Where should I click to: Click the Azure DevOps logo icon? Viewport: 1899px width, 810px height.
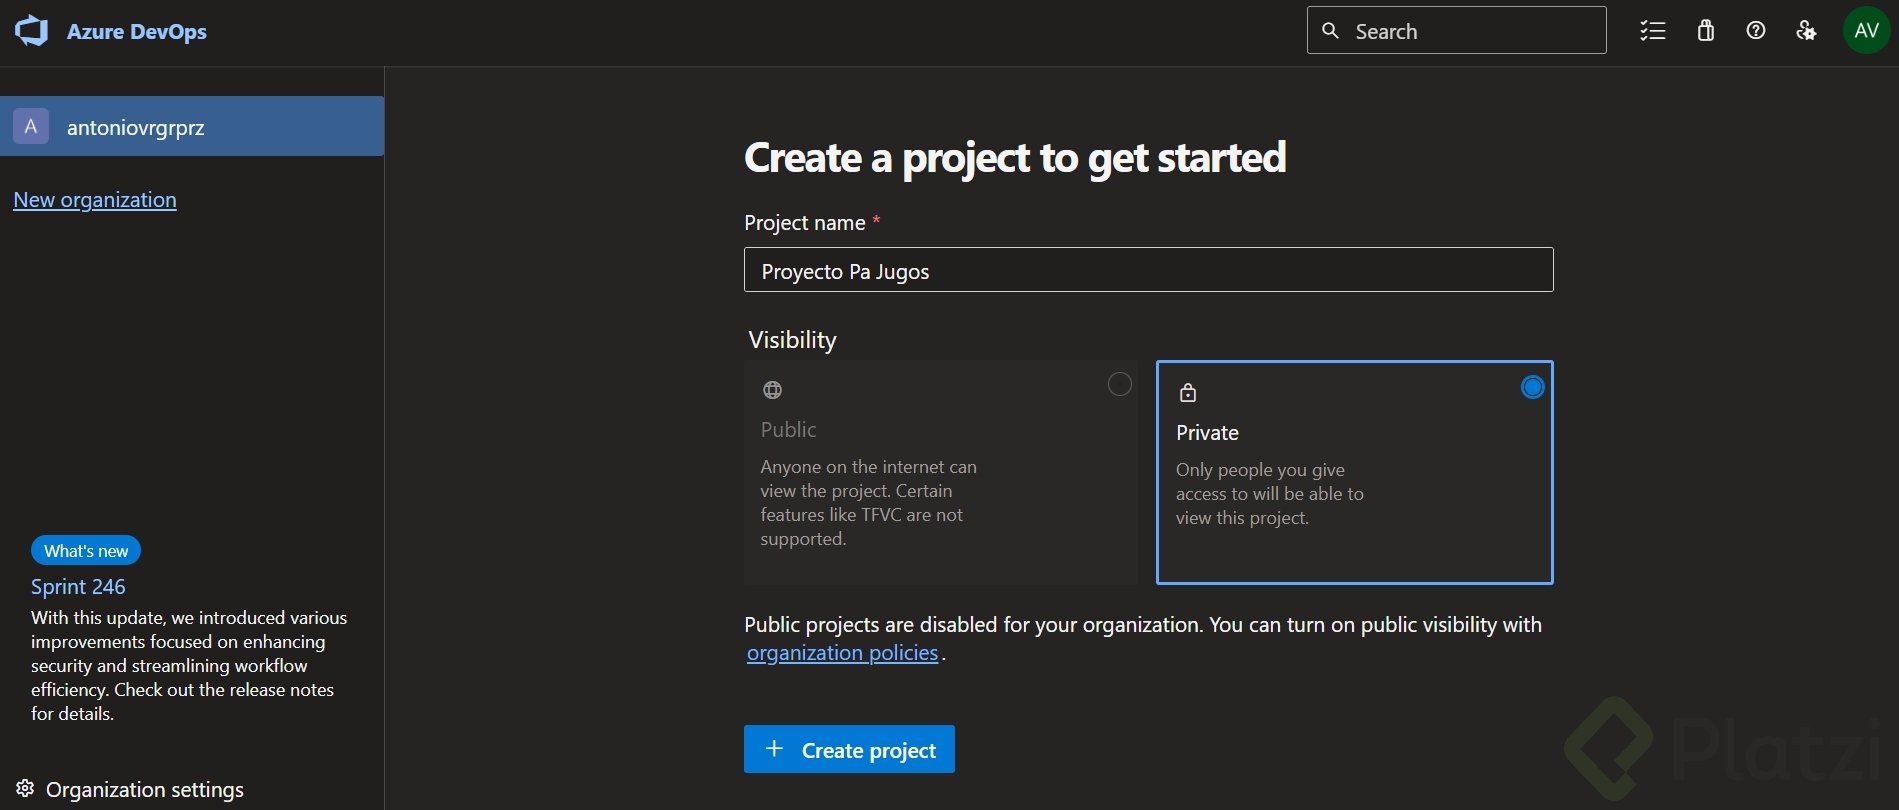[x=31, y=31]
